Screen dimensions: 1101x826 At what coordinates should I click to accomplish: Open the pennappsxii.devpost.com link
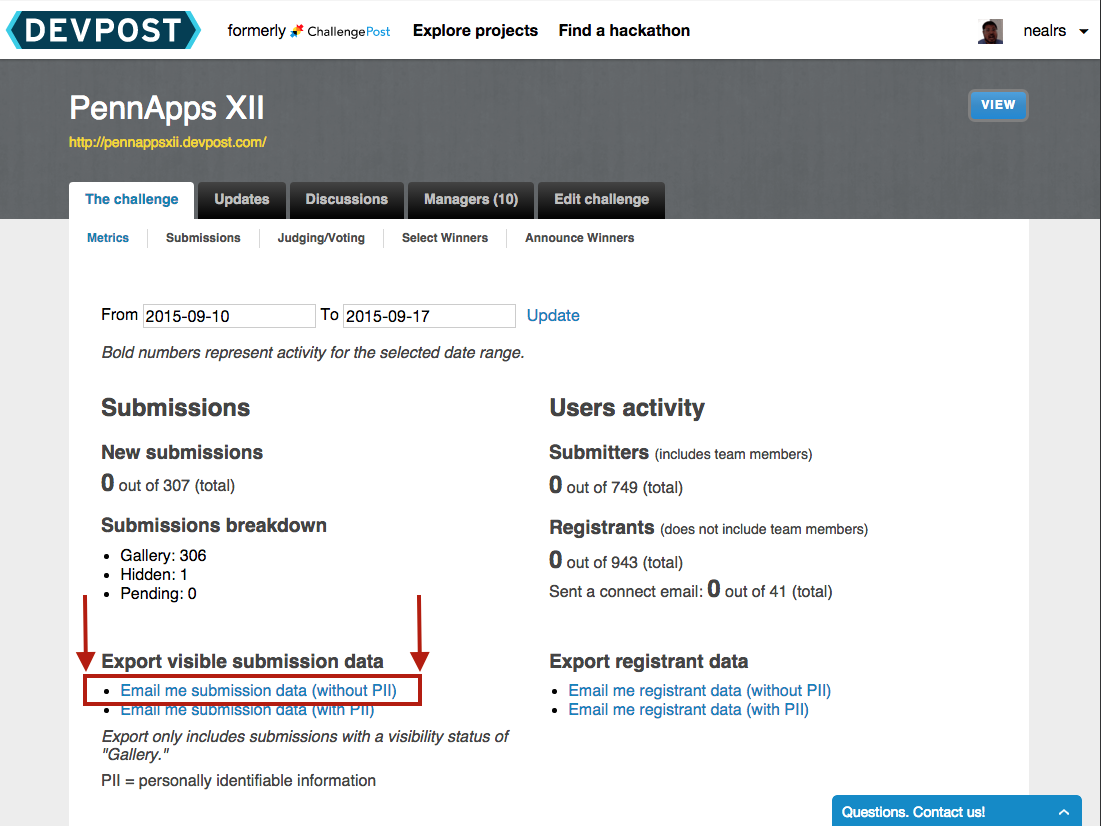click(167, 142)
